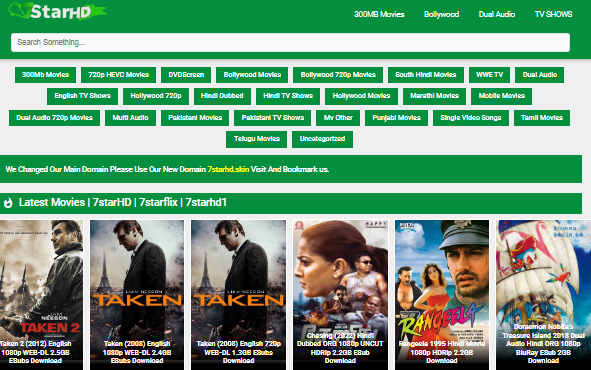Open the Taken 2 (2012) poster
Image resolution: width=591 pixels, height=370 pixels.
click(x=41, y=295)
